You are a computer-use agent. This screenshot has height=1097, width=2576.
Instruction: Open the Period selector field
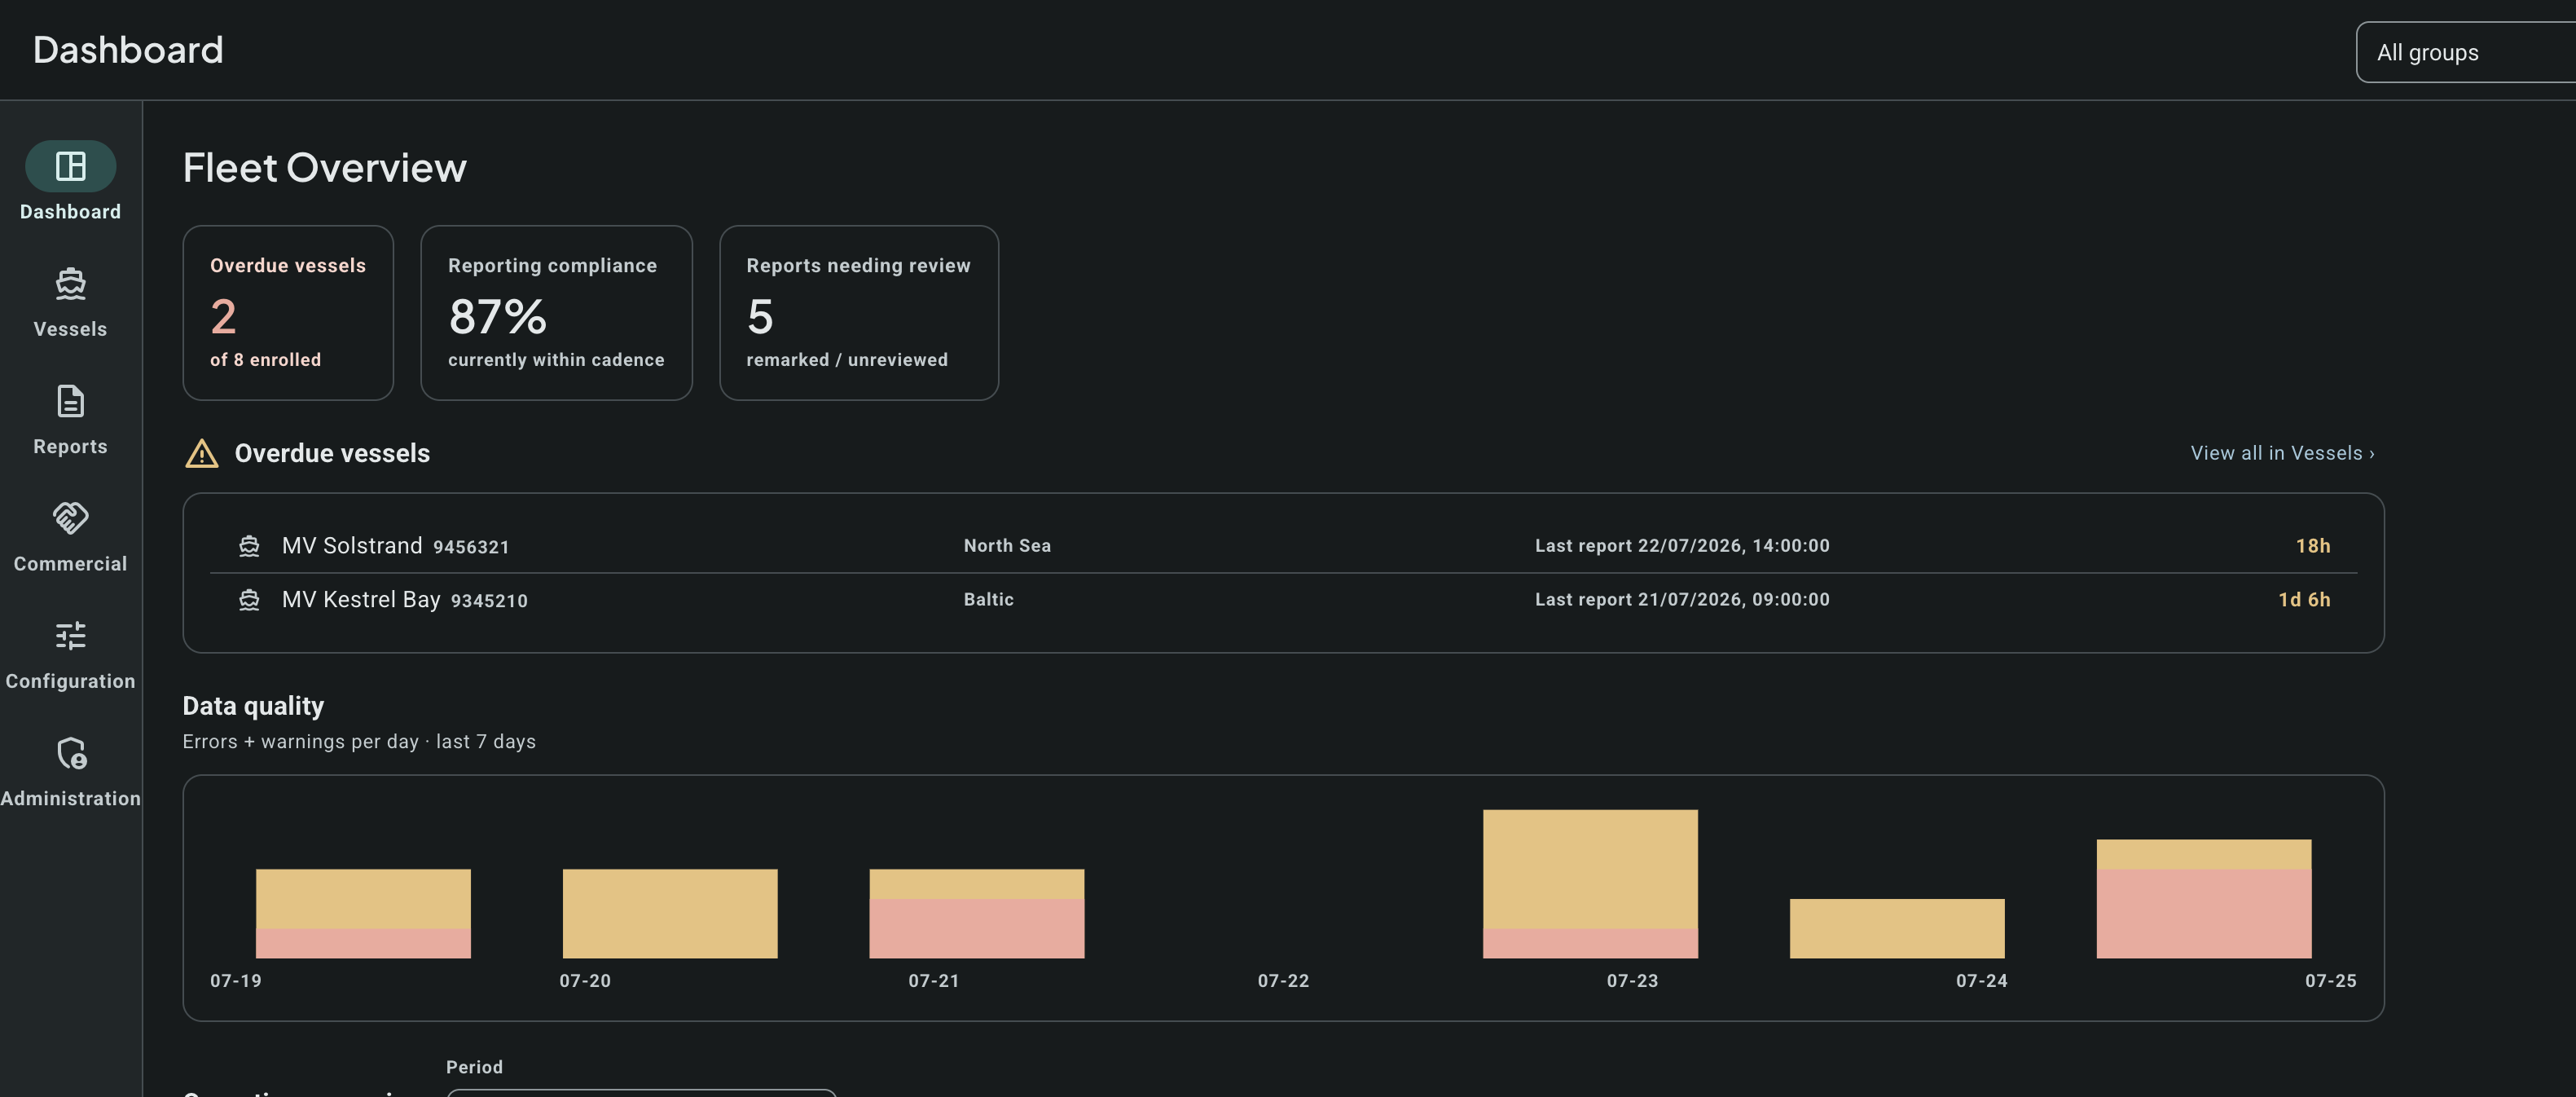tap(641, 1093)
